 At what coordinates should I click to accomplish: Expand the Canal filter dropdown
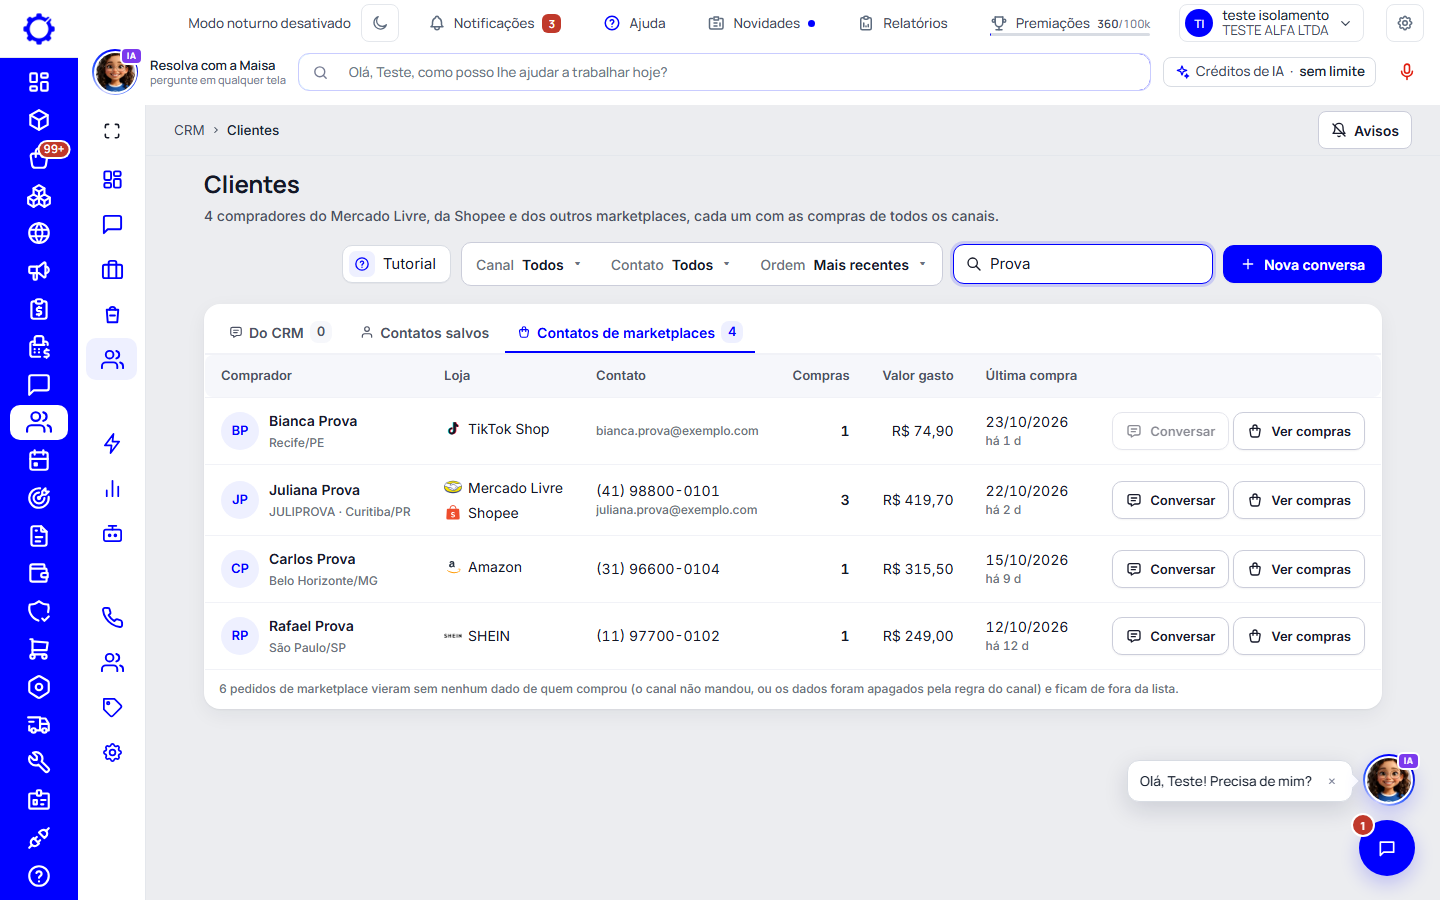click(528, 265)
